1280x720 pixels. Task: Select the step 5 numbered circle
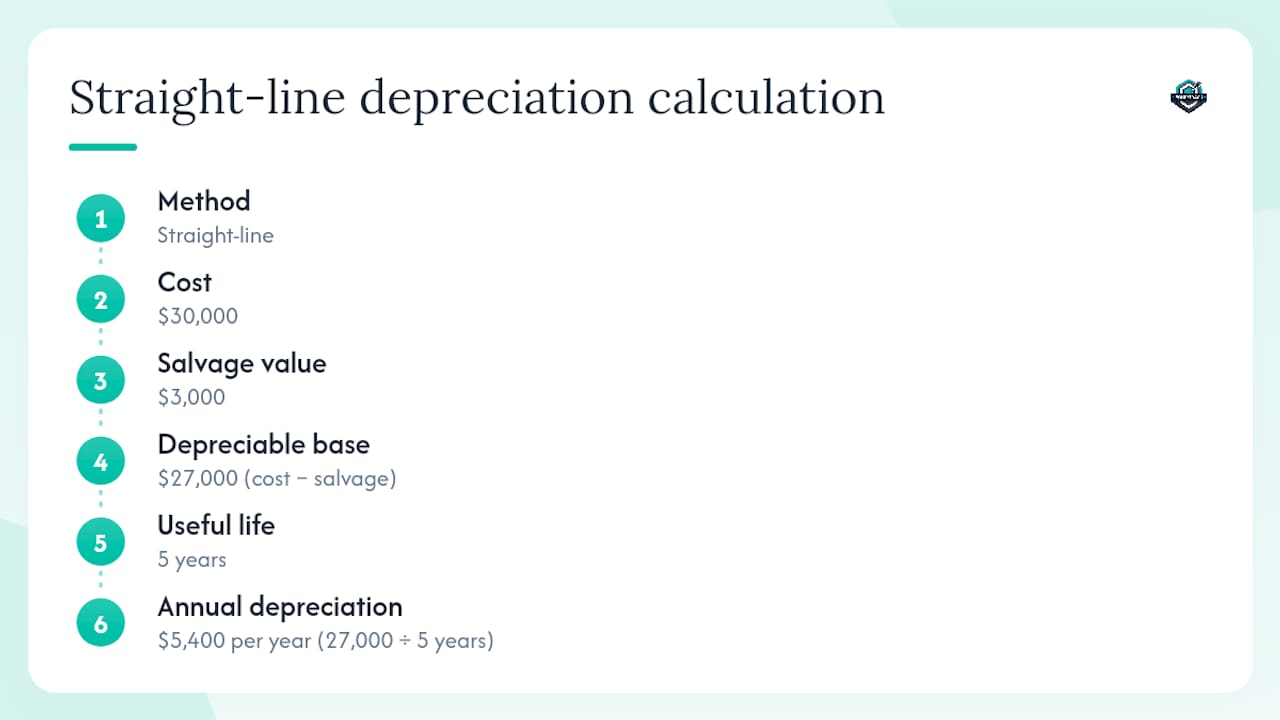point(101,543)
